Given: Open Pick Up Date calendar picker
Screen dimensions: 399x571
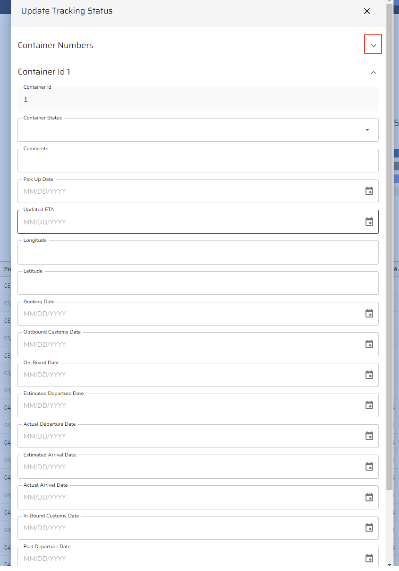Looking at the screenshot, I should 369,191.
